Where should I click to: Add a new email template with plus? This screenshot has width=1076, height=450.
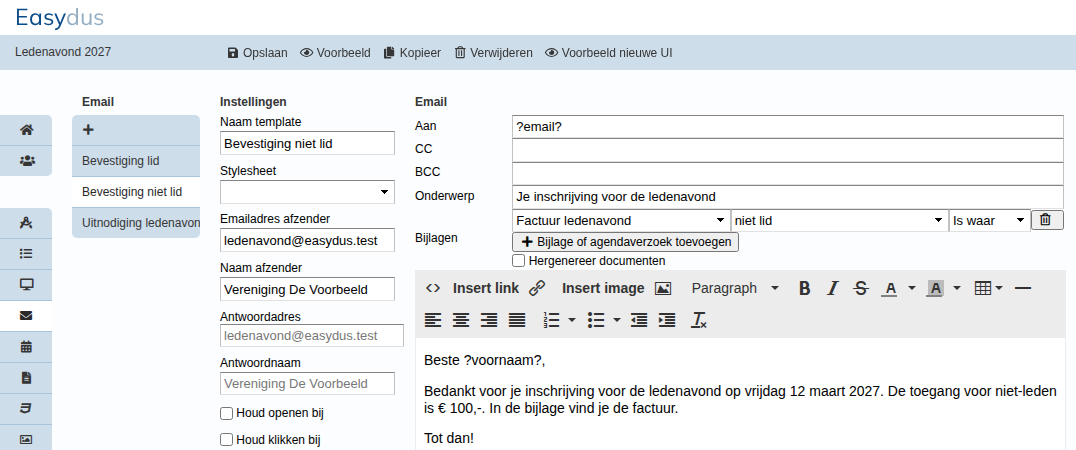coord(88,130)
